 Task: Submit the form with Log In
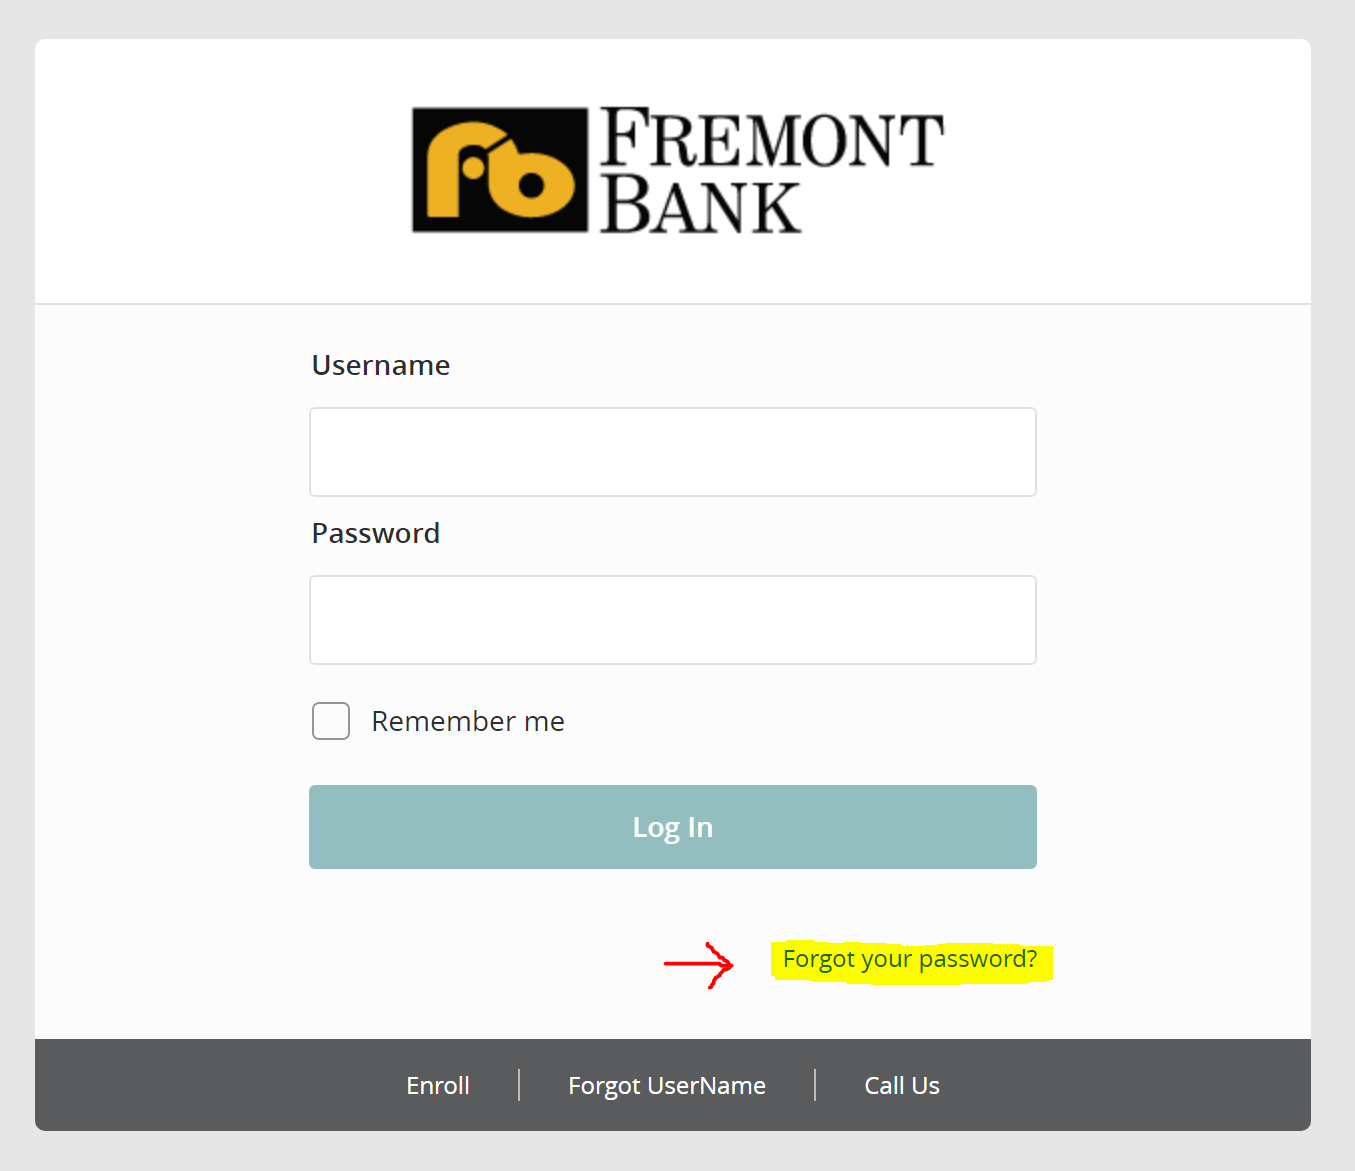[673, 827]
